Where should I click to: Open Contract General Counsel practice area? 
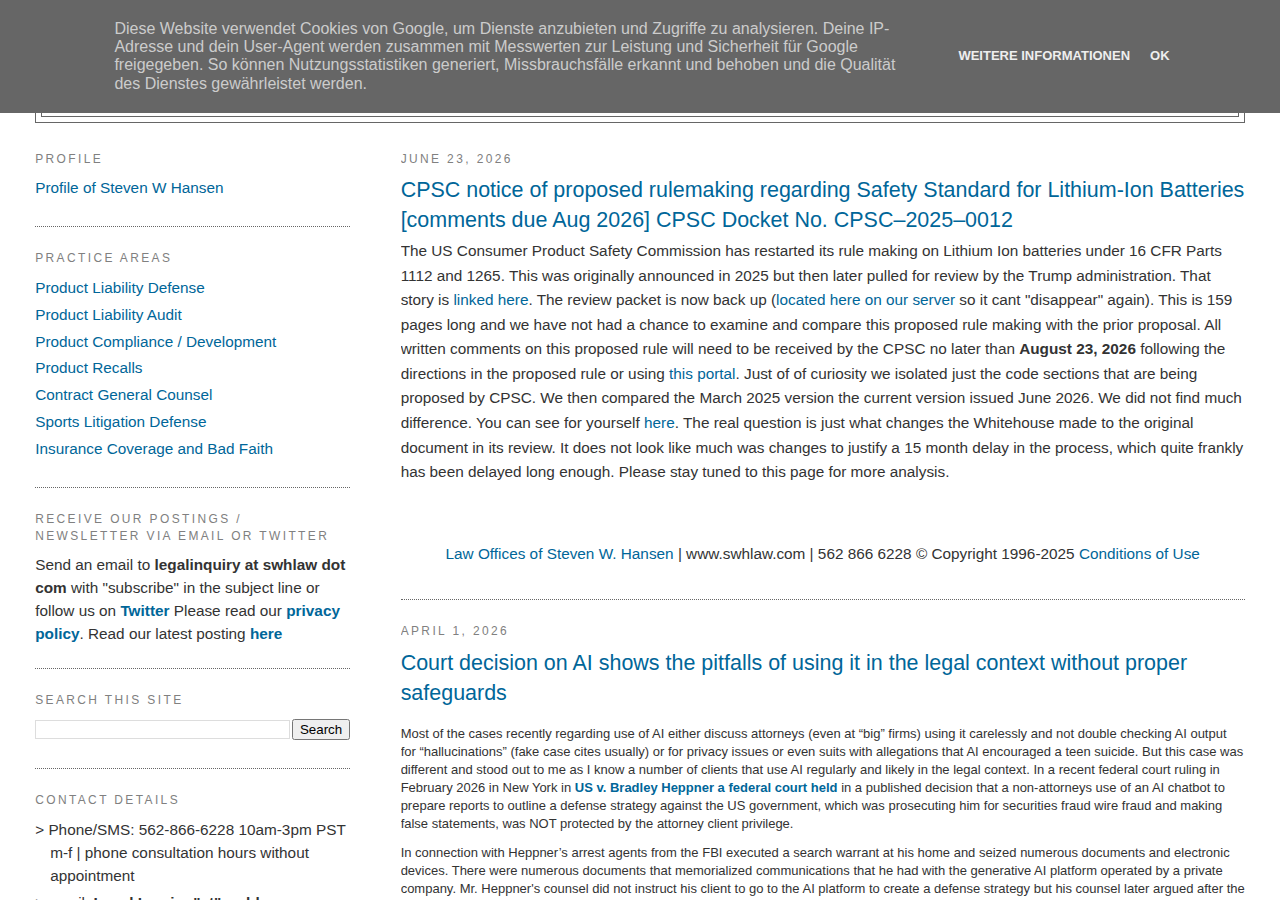click(x=124, y=395)
